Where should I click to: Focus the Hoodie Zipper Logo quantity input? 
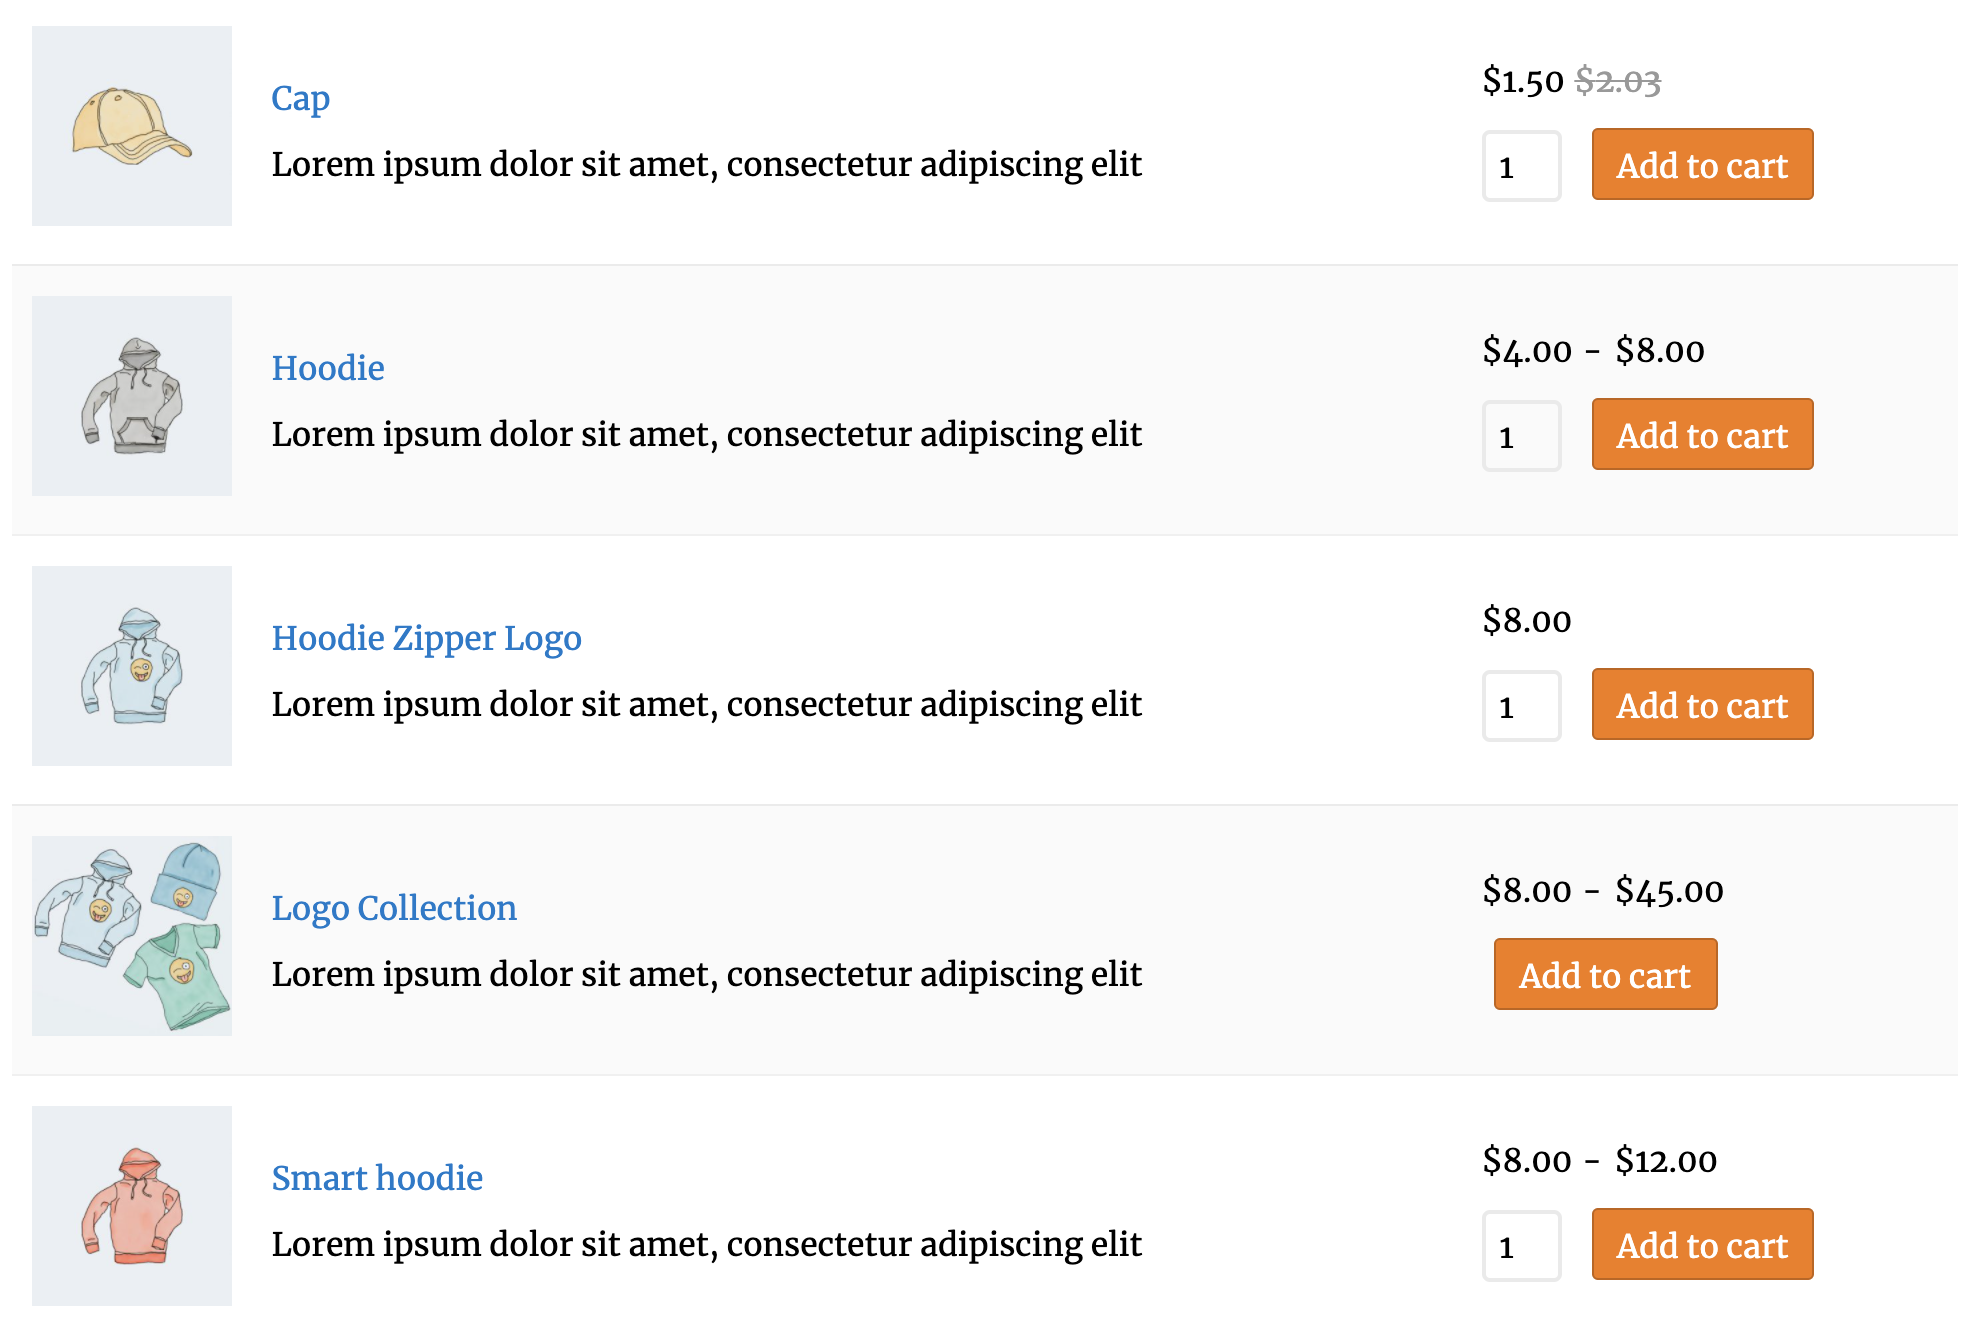(x=1521, y=707)
